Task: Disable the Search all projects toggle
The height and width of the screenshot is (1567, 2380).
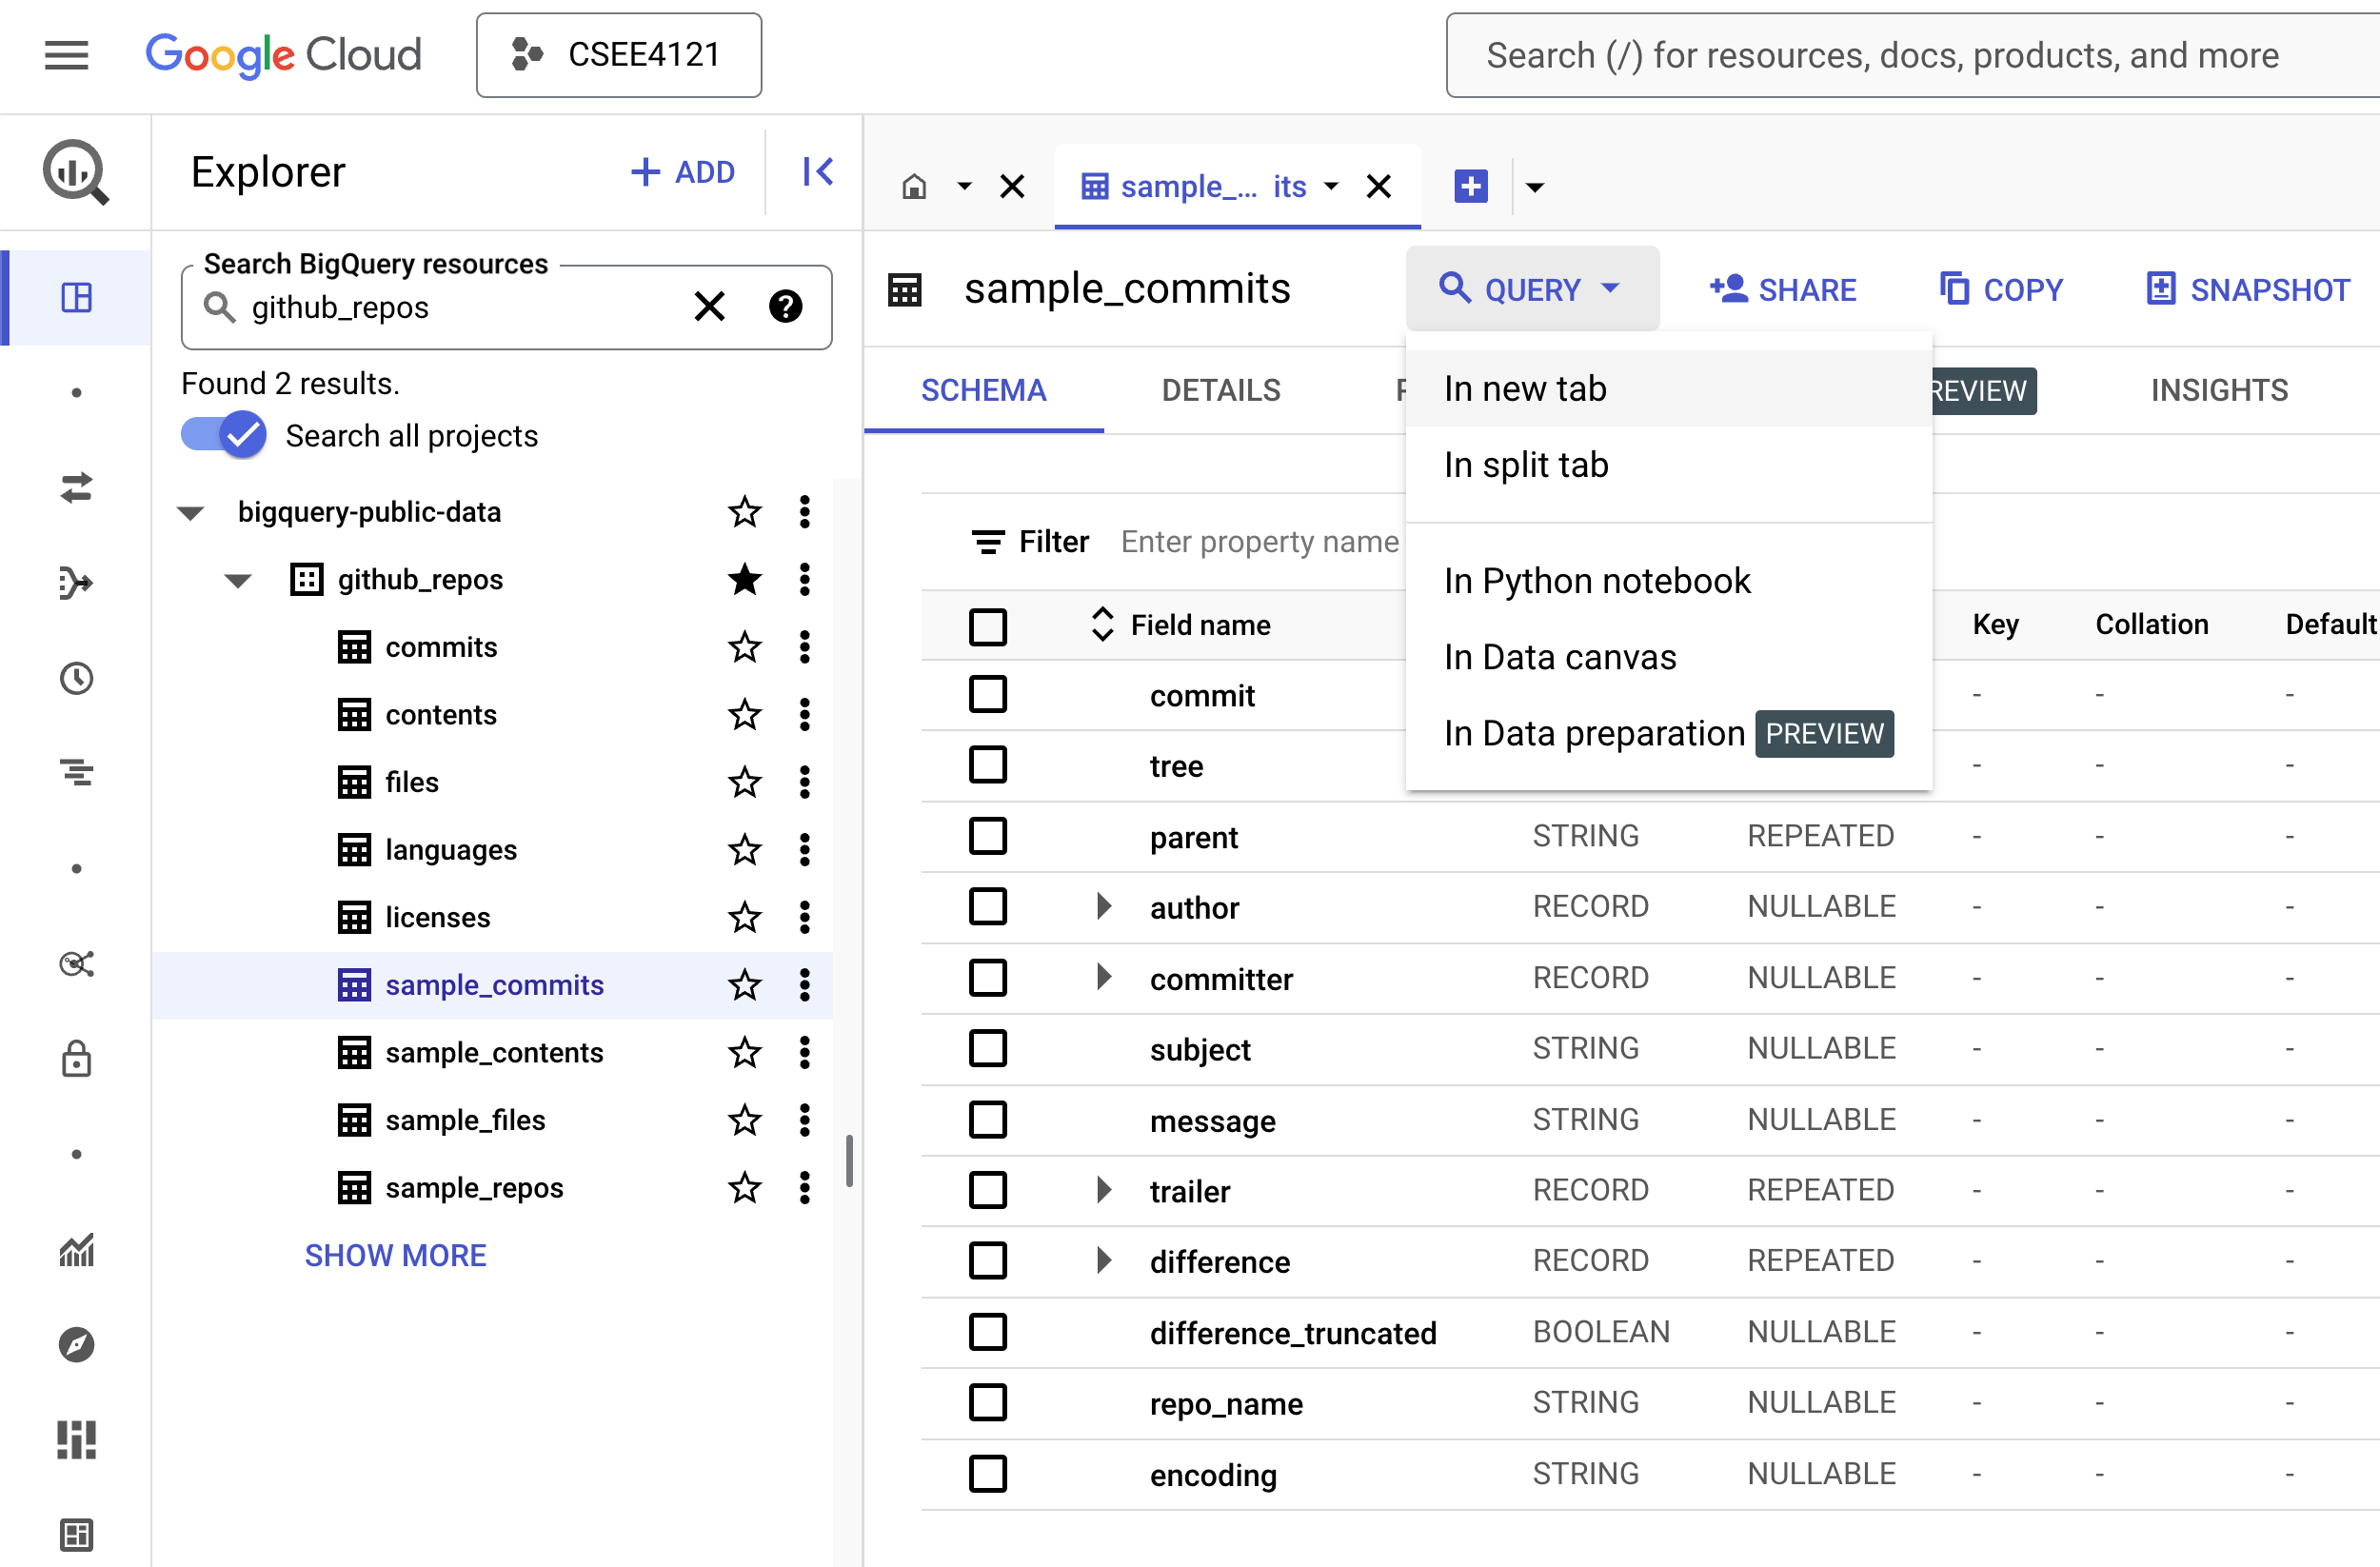Action: 223,434
